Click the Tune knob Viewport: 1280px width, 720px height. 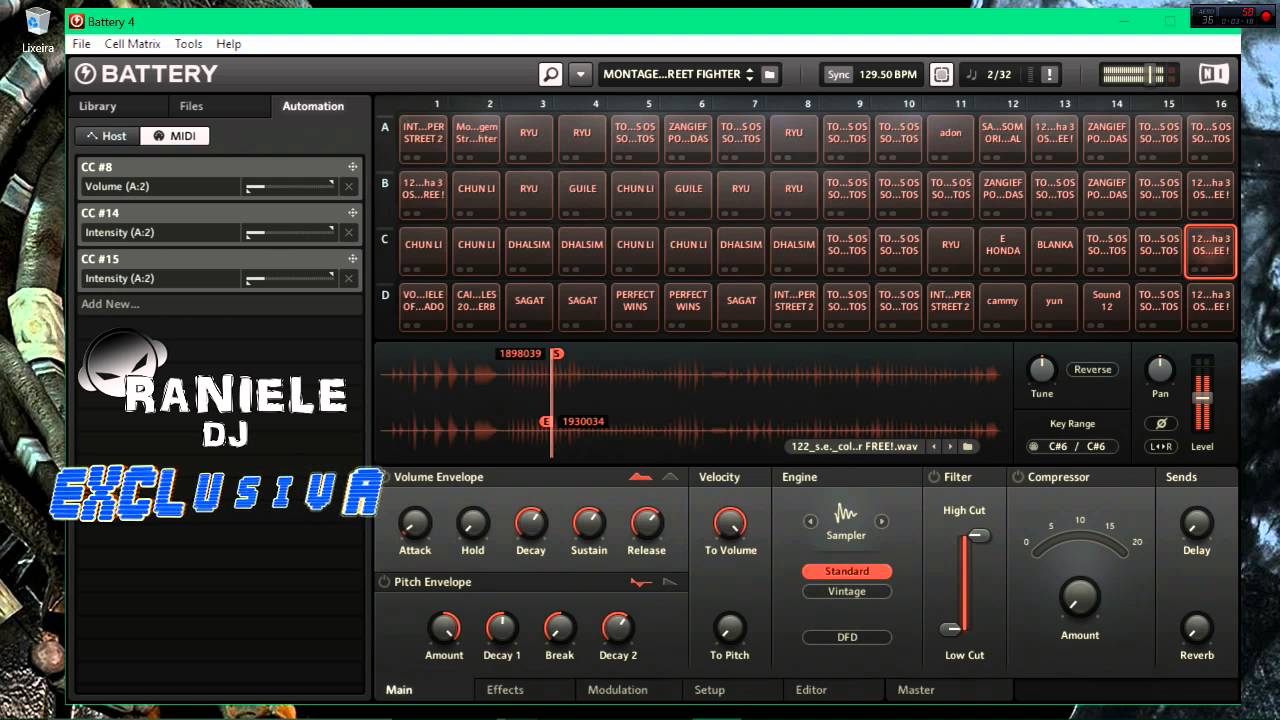[x=1042, y=370]
